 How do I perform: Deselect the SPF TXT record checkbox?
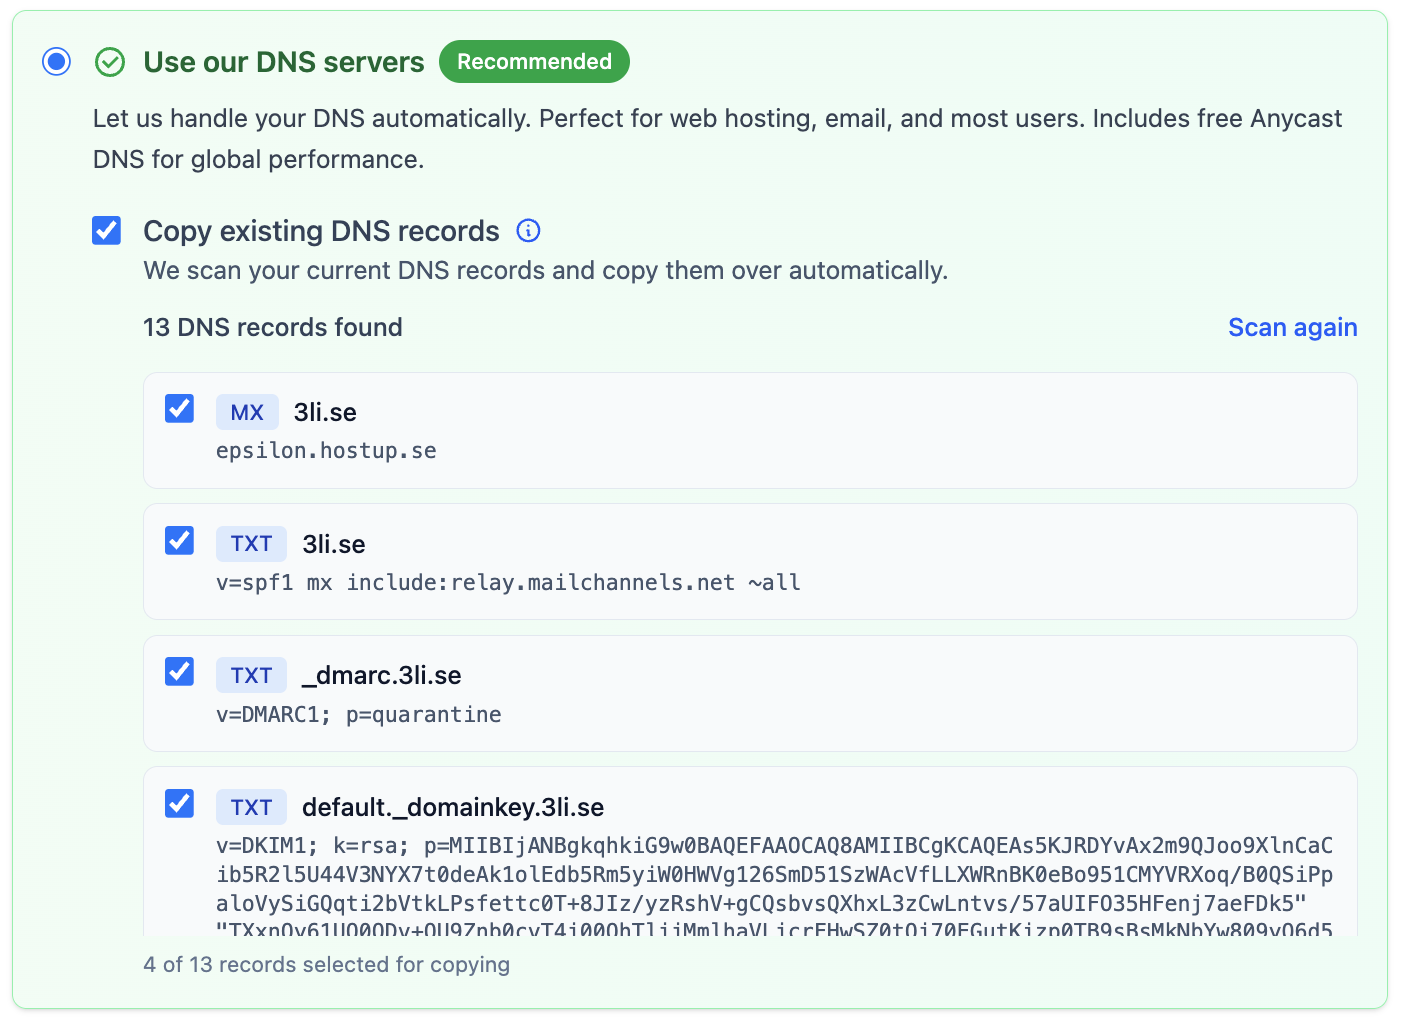click(179, 540)
